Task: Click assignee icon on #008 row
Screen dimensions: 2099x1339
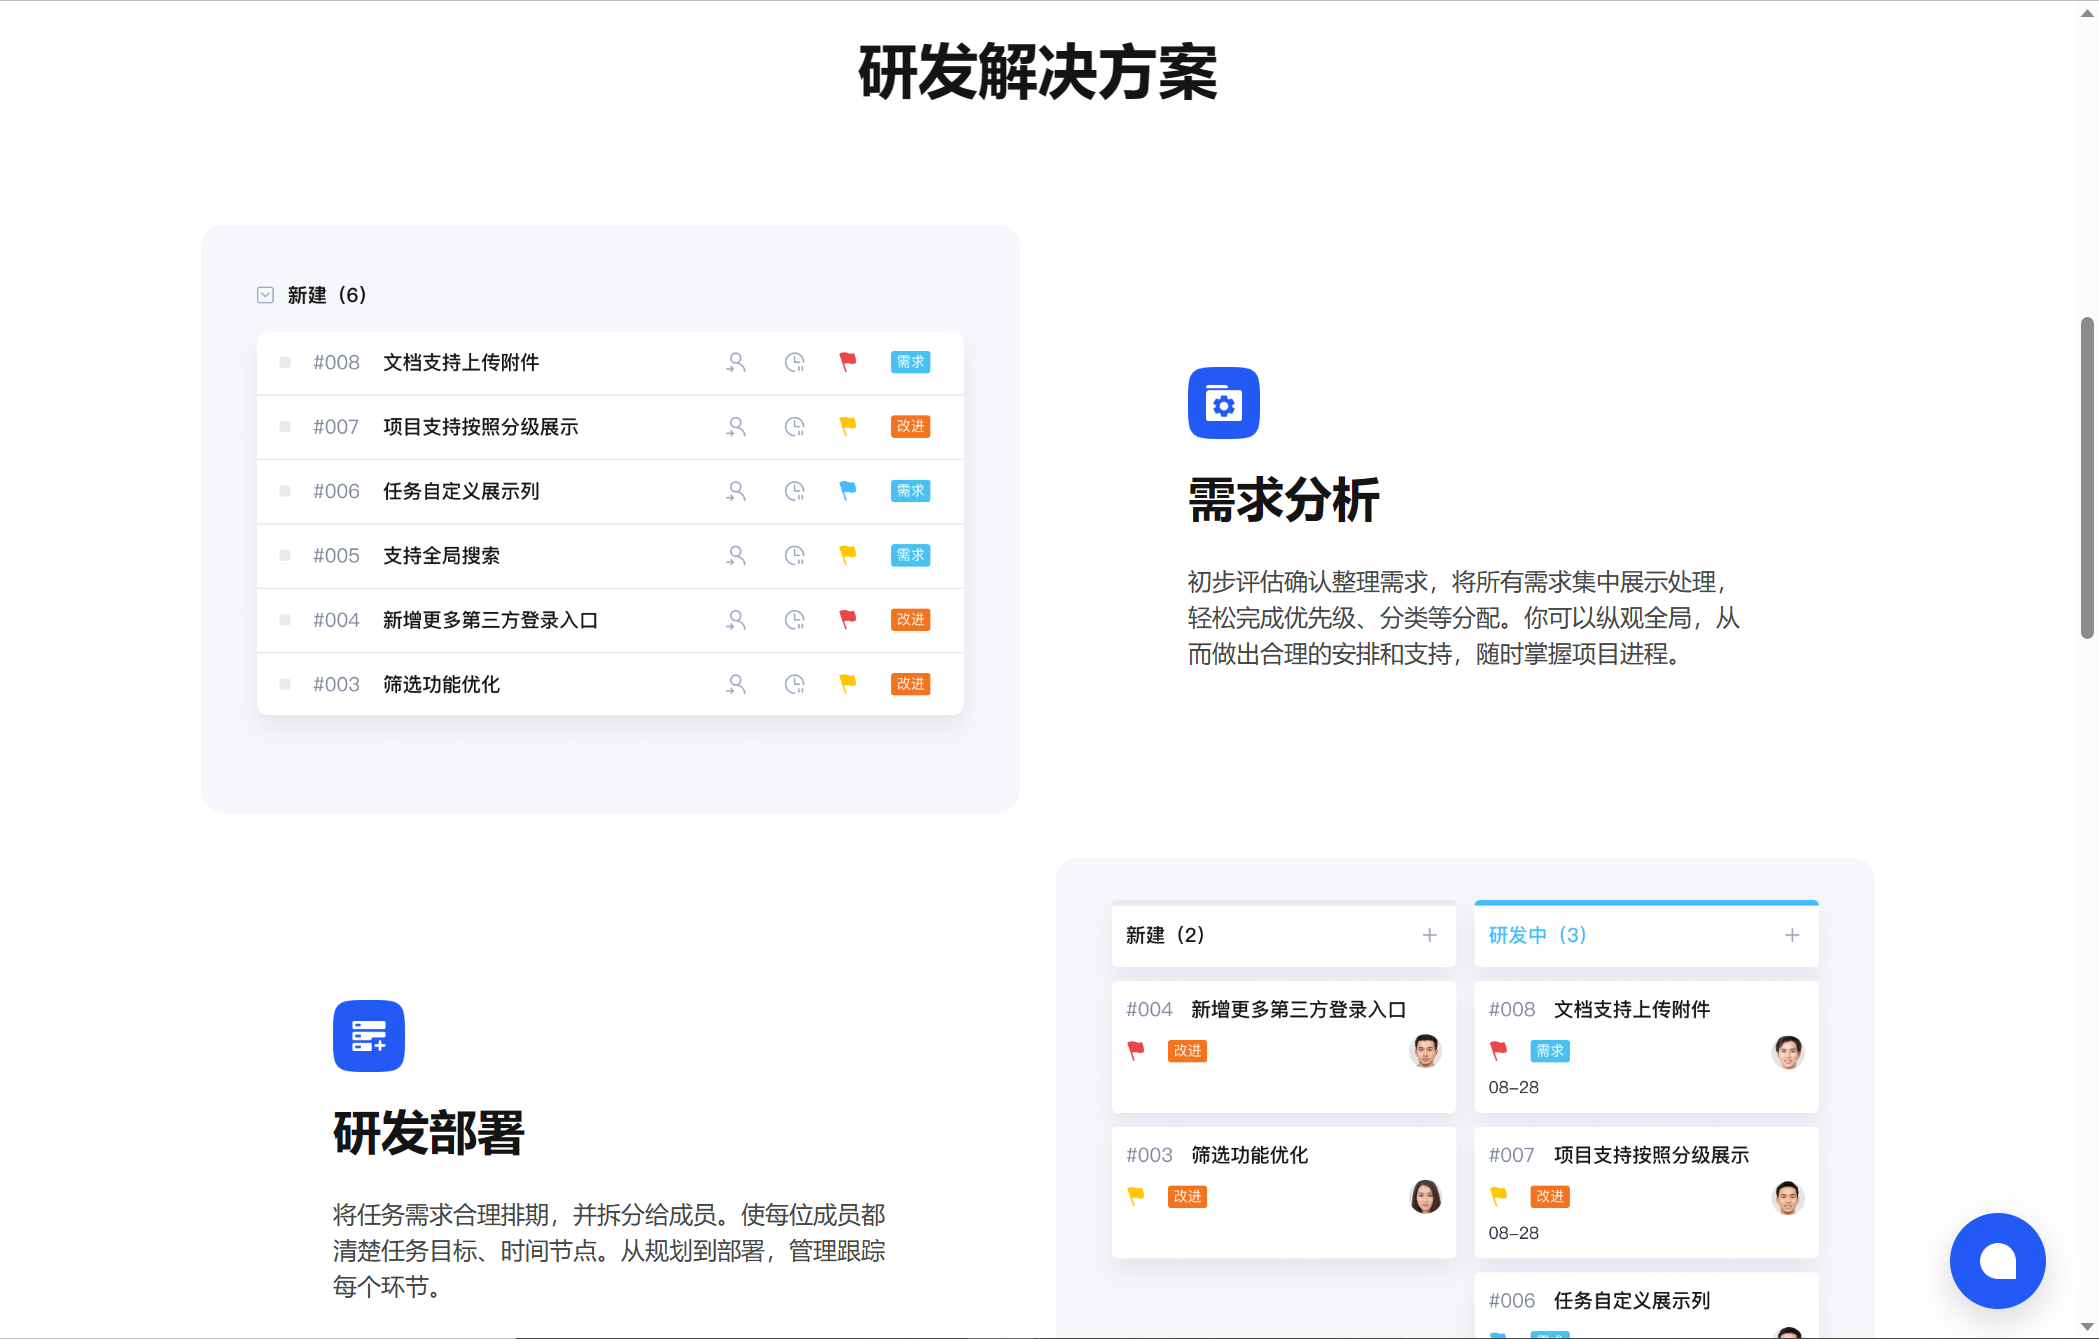Action: [736, 362]
